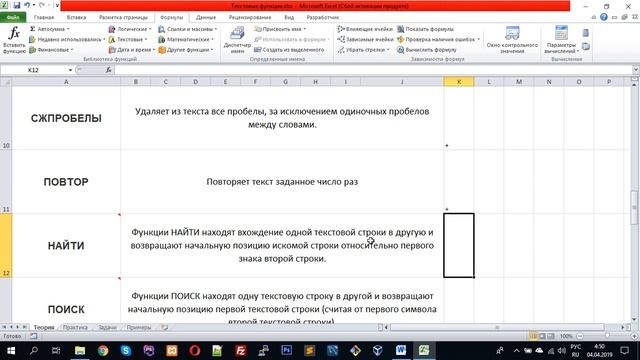Click Создать из выделенного
640x360 pixels.
point(289,50)
